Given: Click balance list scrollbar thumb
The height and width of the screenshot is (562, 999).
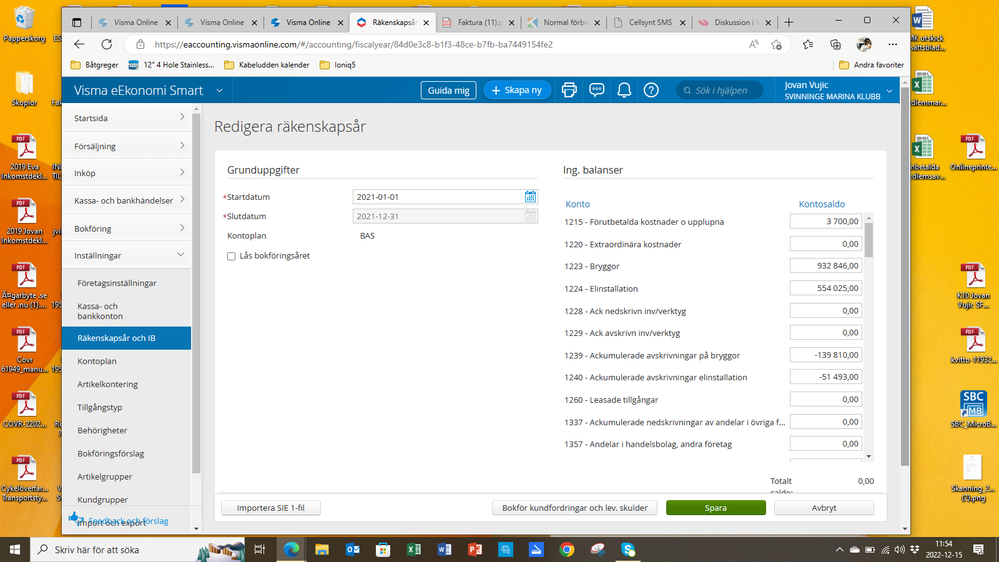Looking at the screenshot, I should [868, 240].
